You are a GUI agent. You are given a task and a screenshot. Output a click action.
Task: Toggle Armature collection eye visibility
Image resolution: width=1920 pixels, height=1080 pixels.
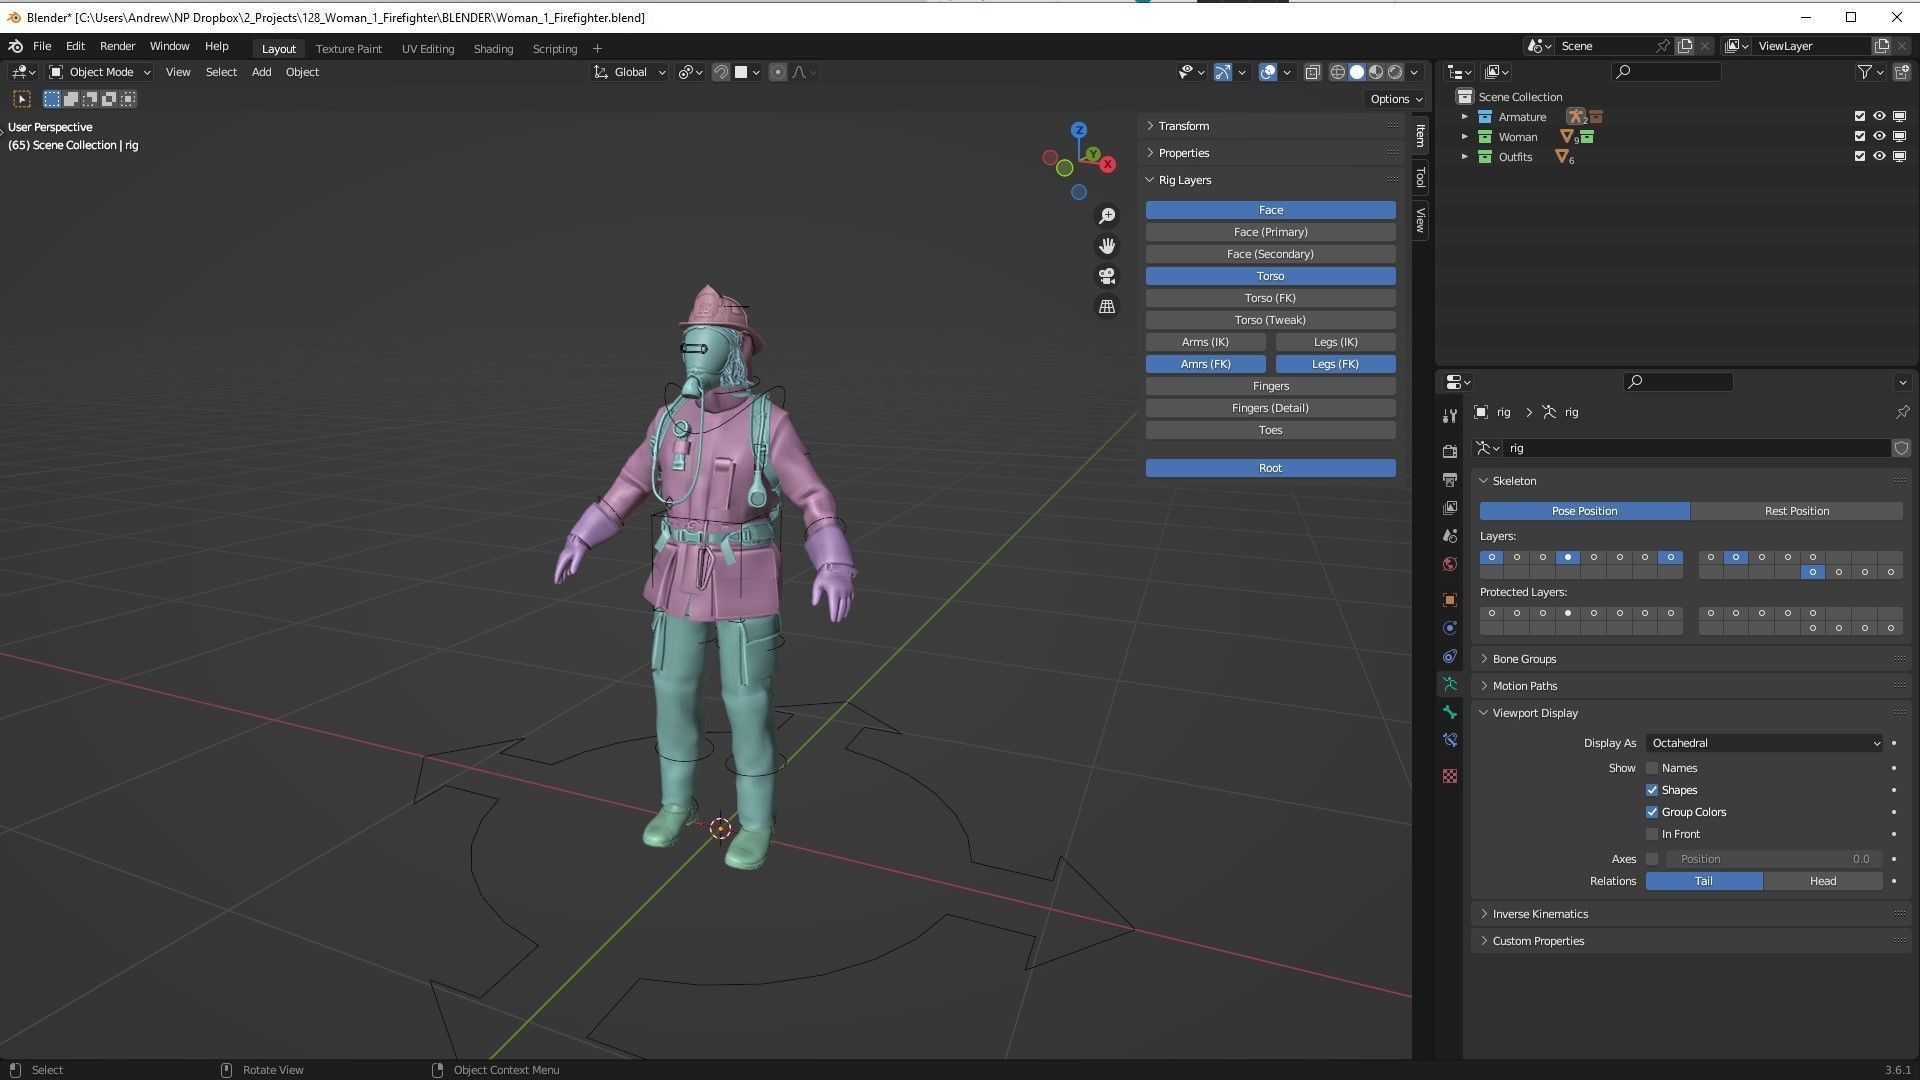tap(1879, 117)
